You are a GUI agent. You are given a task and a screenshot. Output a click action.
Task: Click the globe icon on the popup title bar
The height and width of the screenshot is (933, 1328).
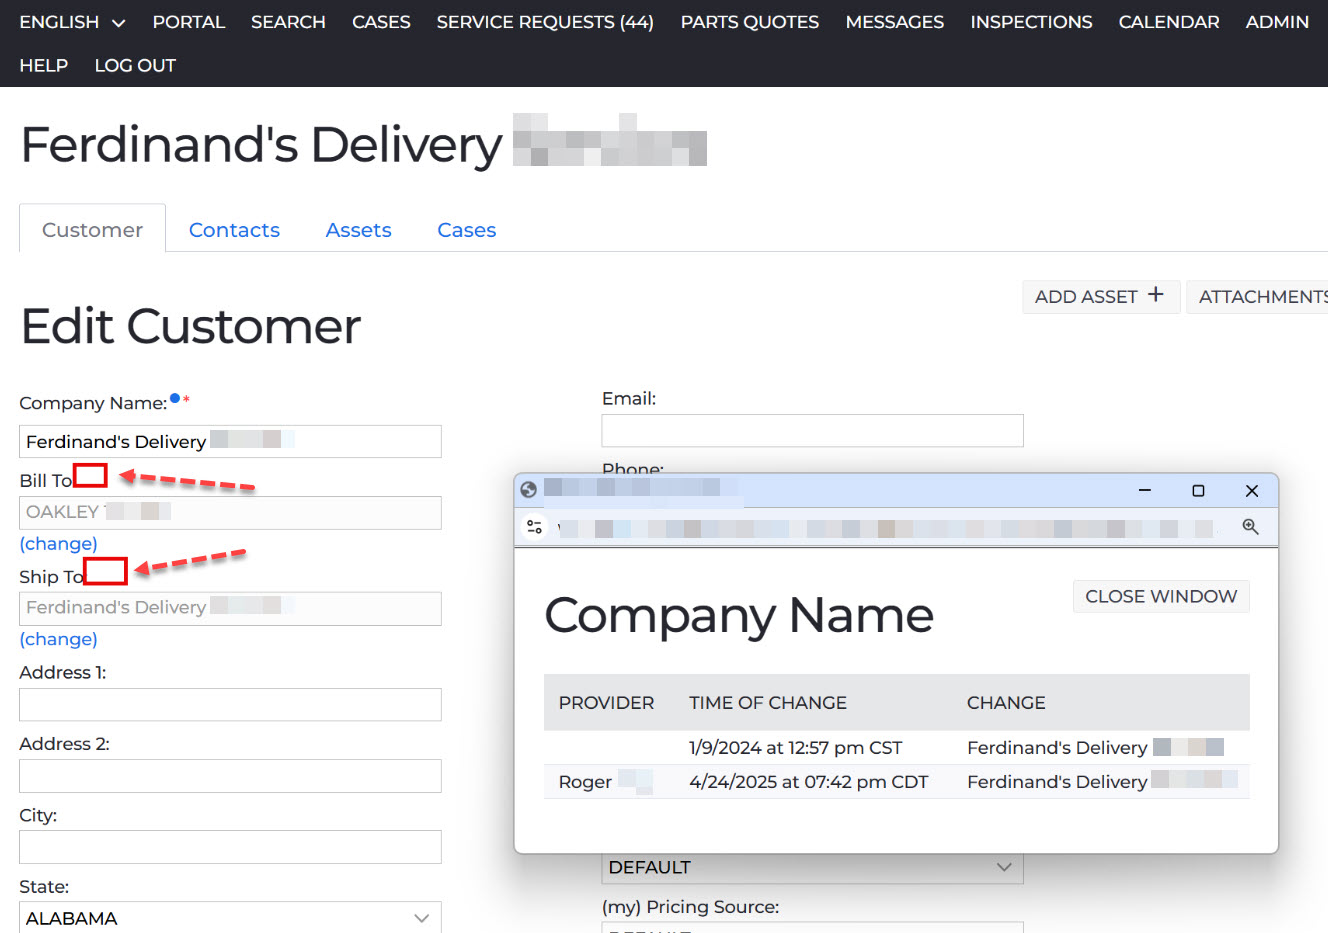(528, 490)
